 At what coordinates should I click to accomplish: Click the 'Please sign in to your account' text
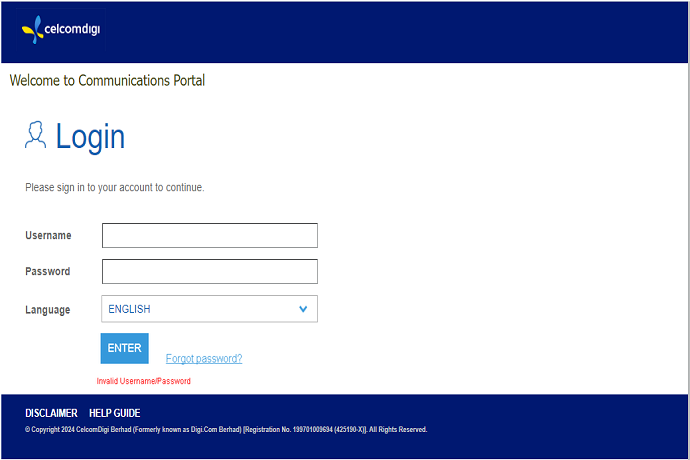click(x=115, y=188)
